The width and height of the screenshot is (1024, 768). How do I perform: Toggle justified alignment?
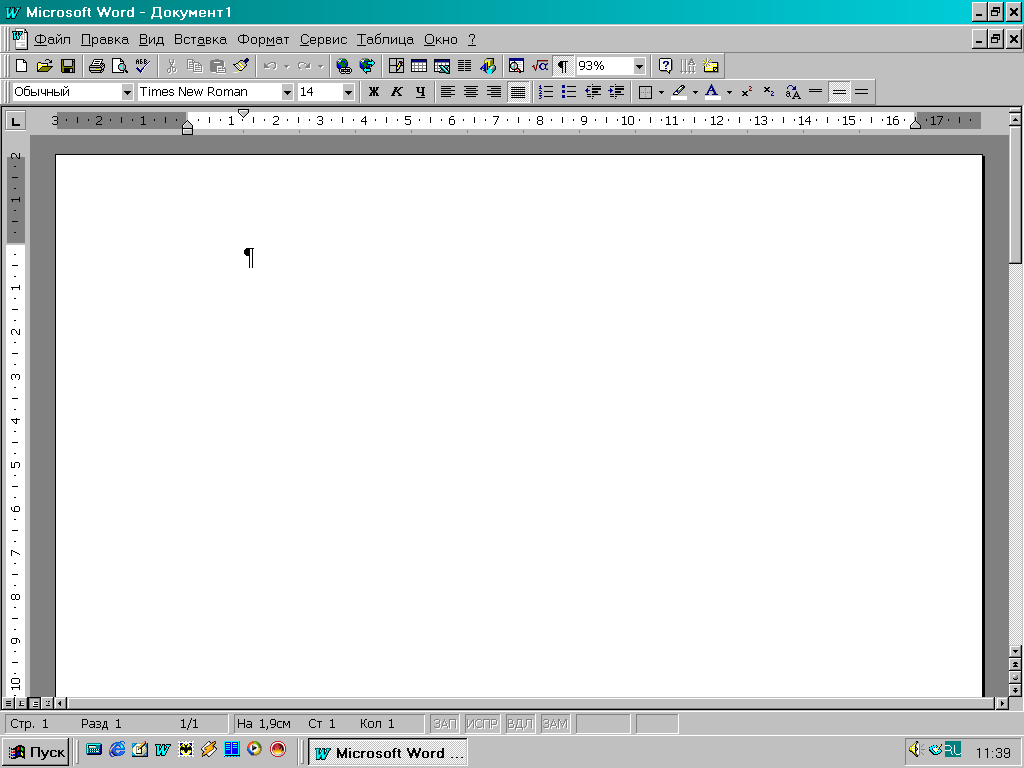pos(518,92)
